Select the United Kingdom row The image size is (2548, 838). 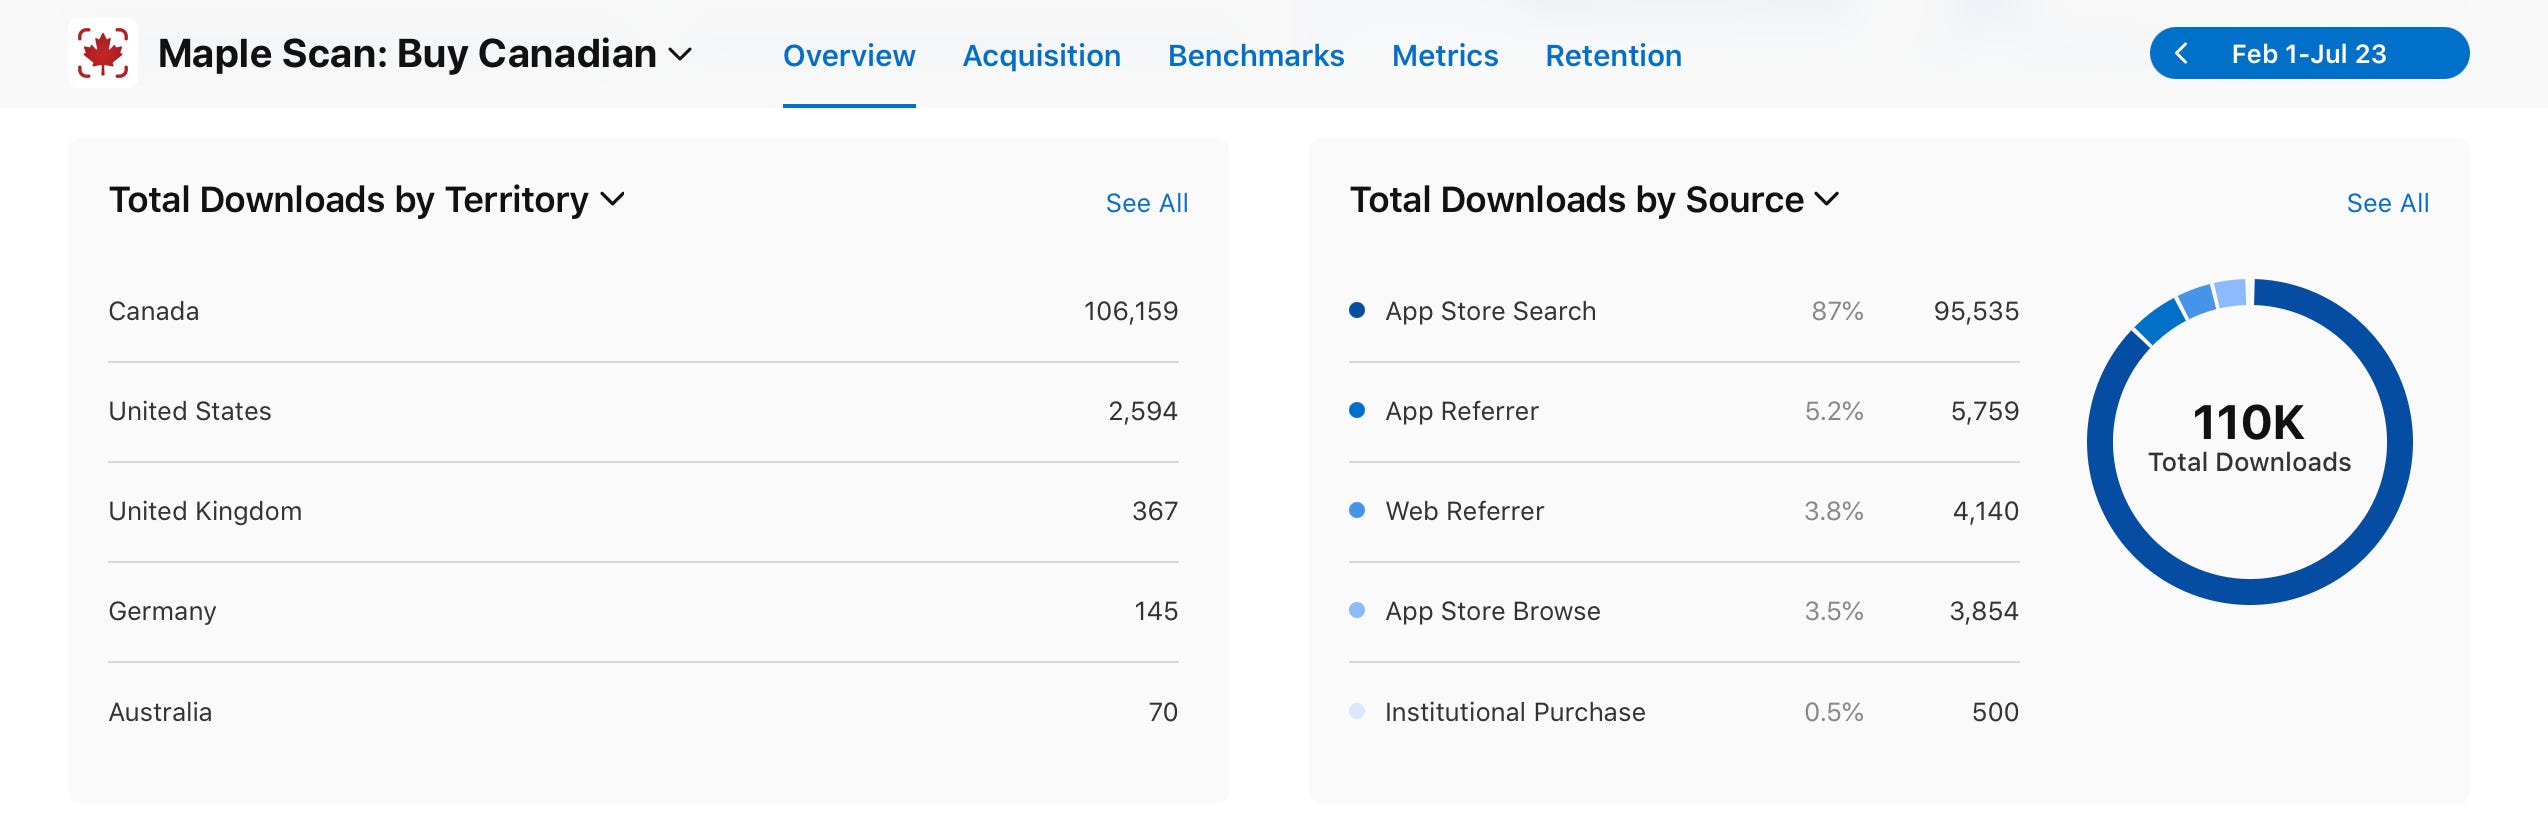point(643,511)
